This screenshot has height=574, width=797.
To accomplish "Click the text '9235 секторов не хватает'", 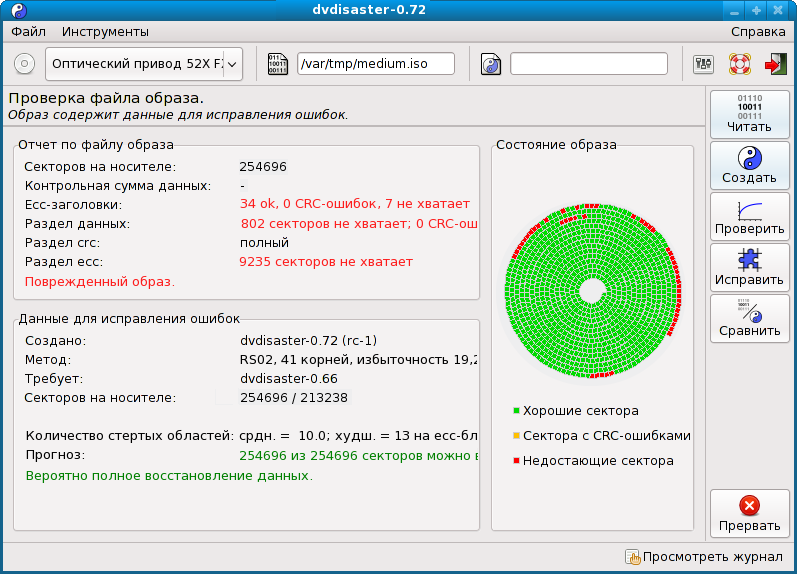I will tap(326, 262).
